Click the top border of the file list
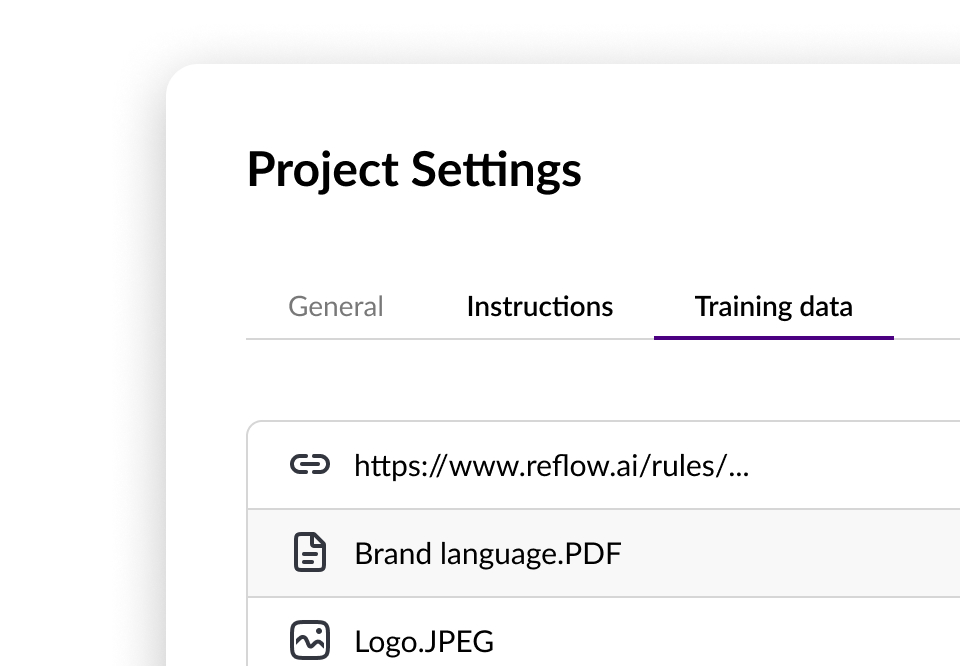 pos(600,422)
